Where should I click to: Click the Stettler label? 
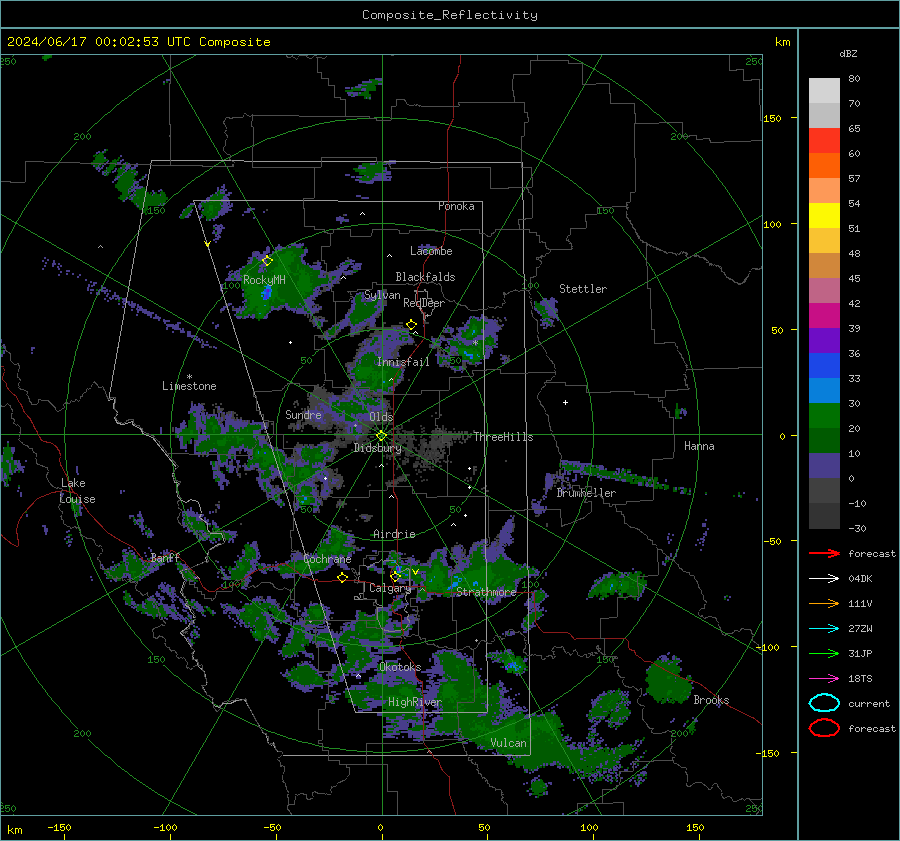[x=583, y=289]
